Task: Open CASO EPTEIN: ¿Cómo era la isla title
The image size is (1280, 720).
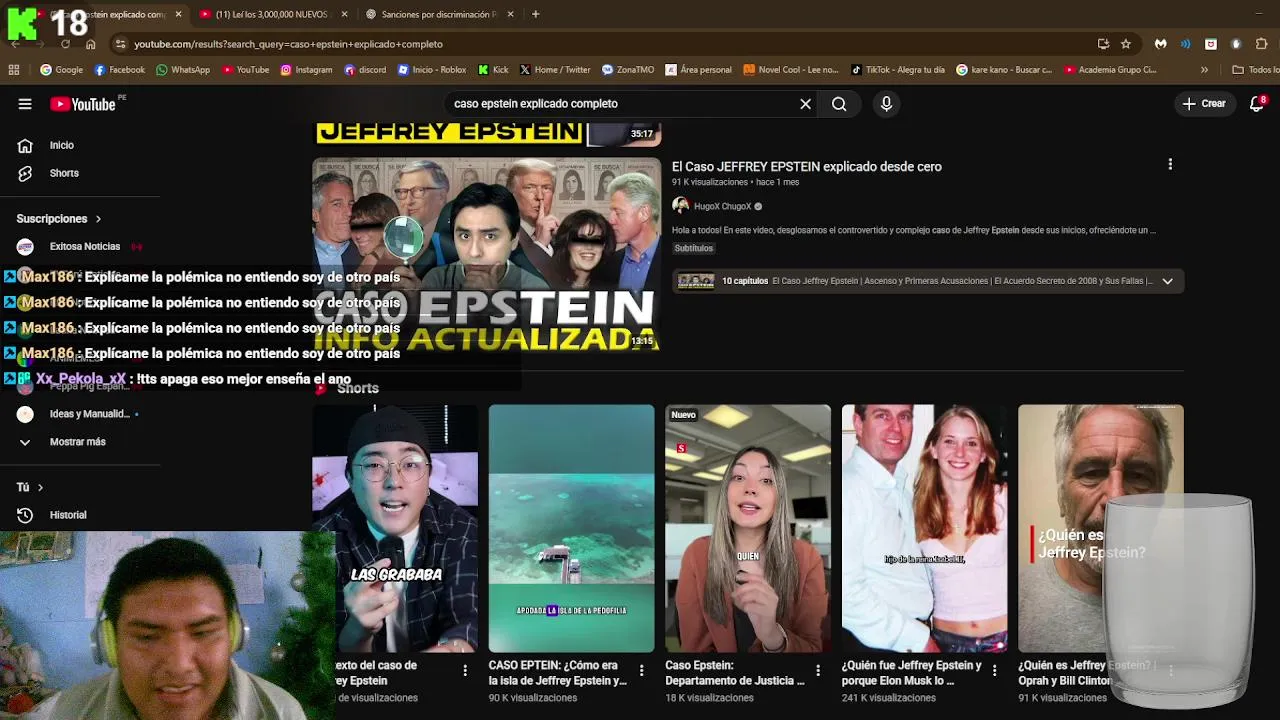Action: pyautogui.click(x=558, y=673)
